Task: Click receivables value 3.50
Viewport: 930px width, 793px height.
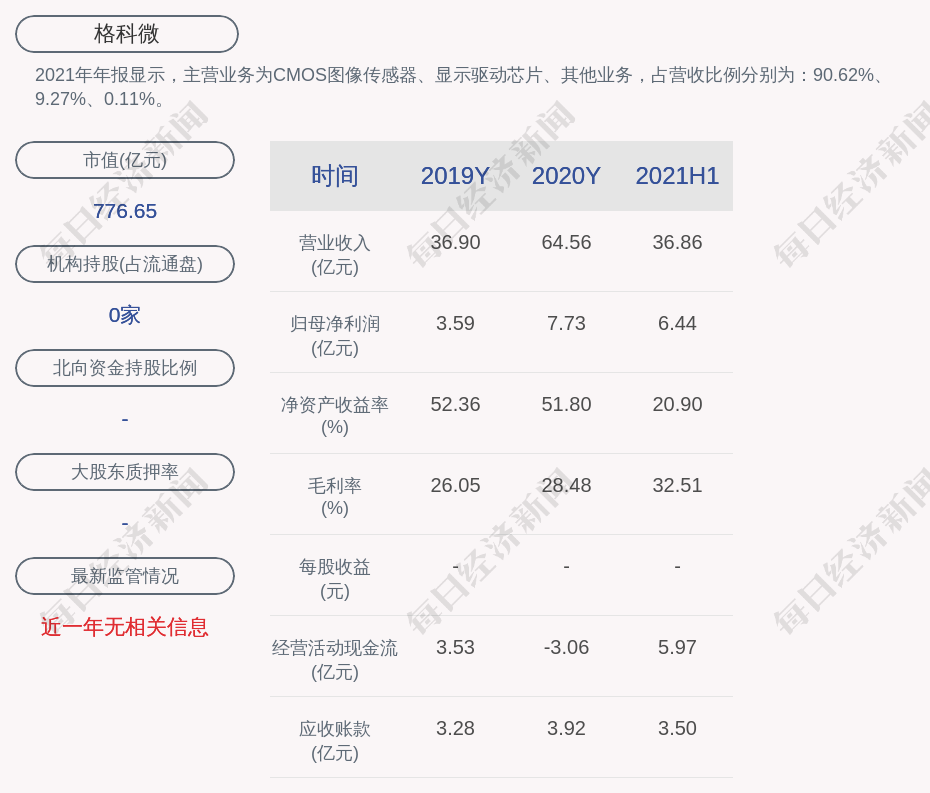Action: click(x=677, y=728)
